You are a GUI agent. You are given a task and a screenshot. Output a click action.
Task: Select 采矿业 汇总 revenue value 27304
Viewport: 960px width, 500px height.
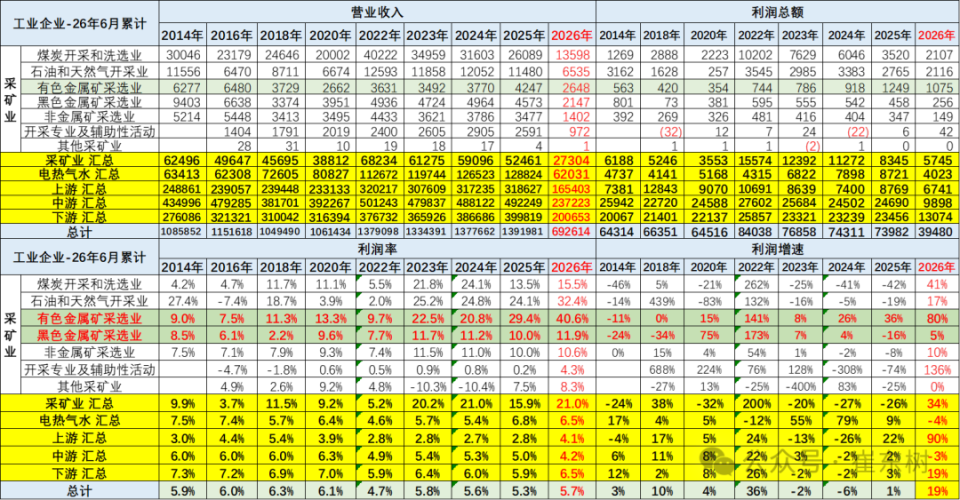coord(572,160)
